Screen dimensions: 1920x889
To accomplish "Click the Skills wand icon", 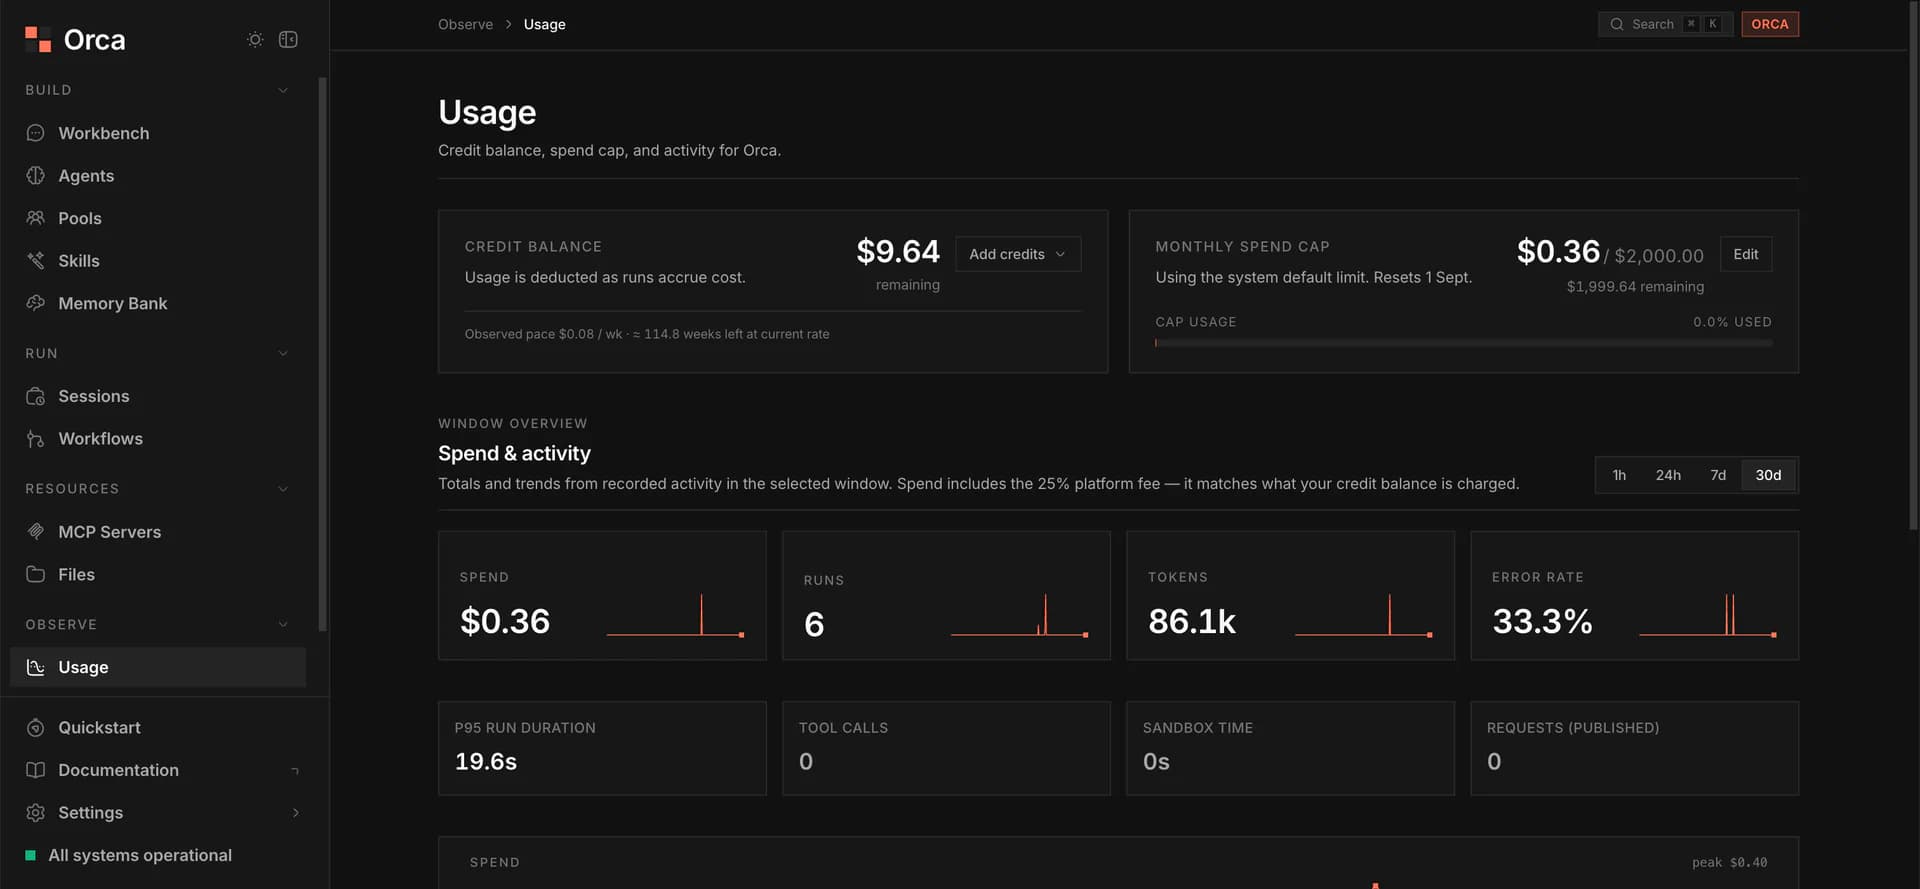I will coord(36,260).
